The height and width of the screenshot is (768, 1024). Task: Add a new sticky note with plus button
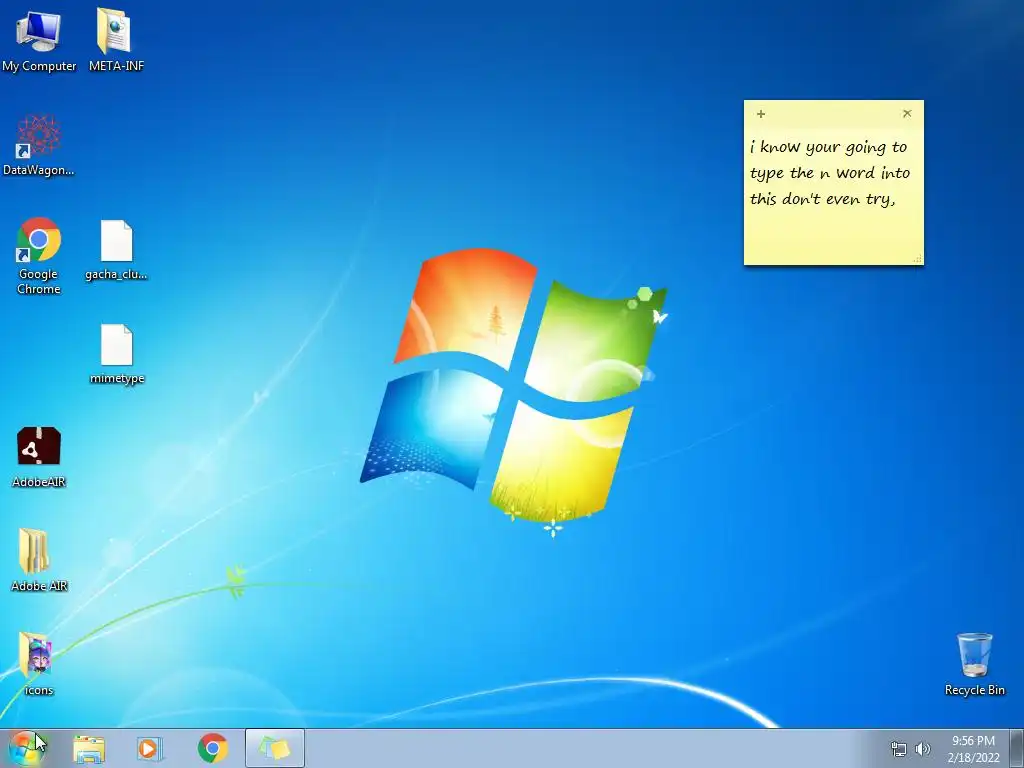(761, 114)
